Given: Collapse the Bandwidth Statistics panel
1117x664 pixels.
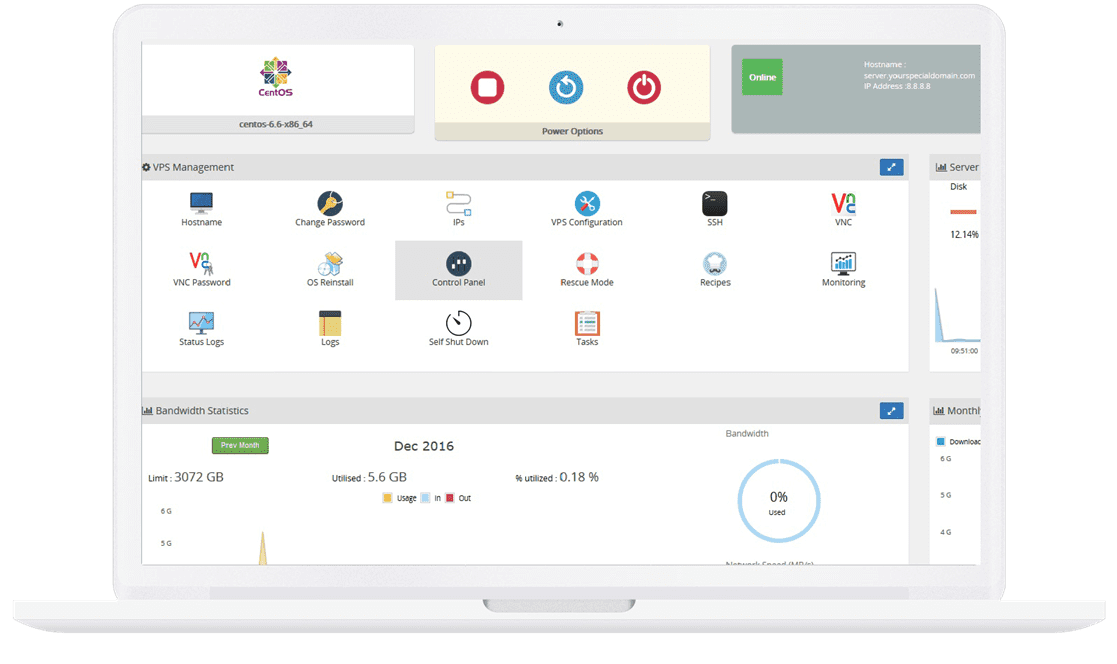Looking at the screenshot, I should [891, 411].
